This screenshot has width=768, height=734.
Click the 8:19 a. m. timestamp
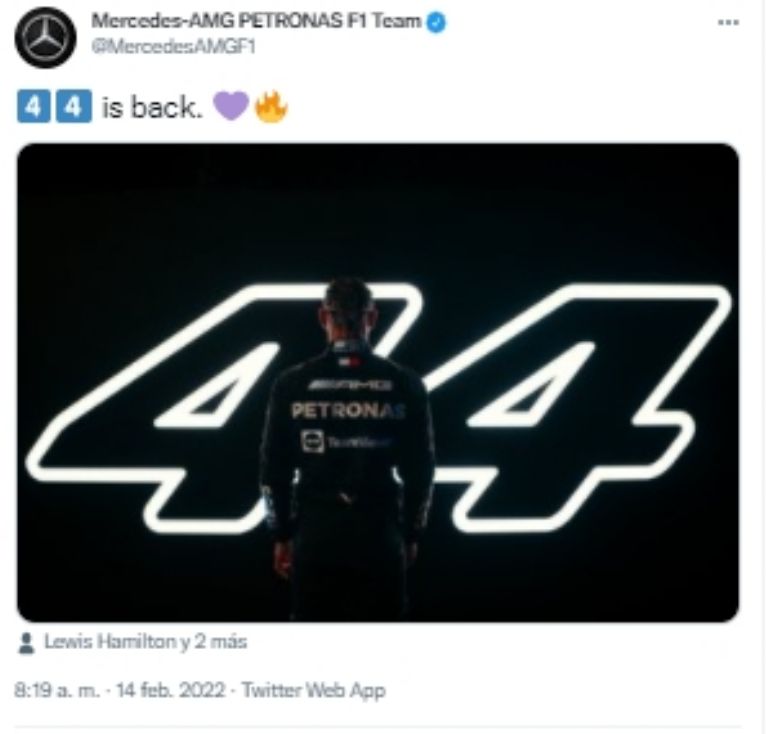click(x=58, y=690)
